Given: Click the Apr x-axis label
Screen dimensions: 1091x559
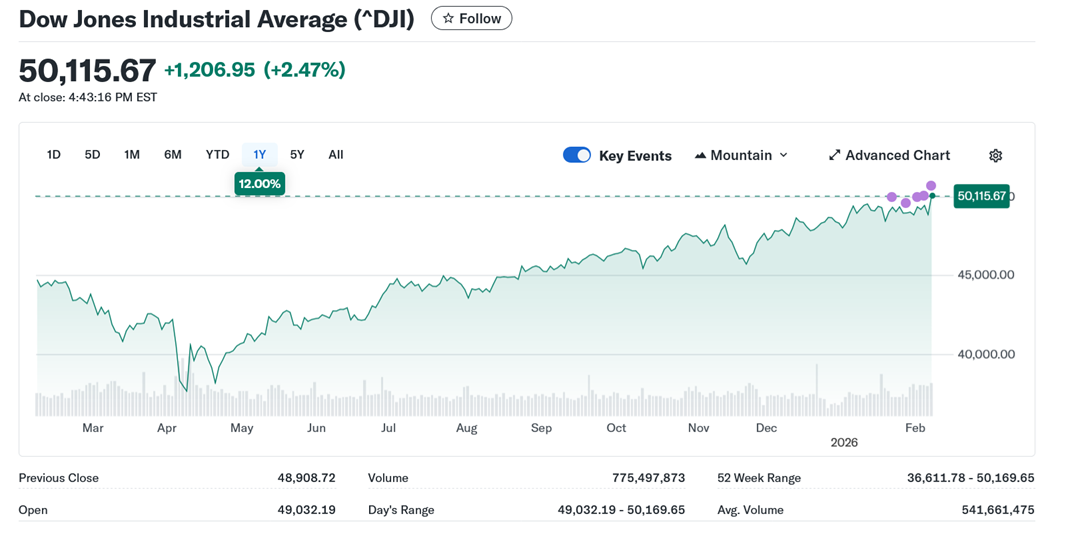Looking at the screenshot, I should tap(167, 428).
